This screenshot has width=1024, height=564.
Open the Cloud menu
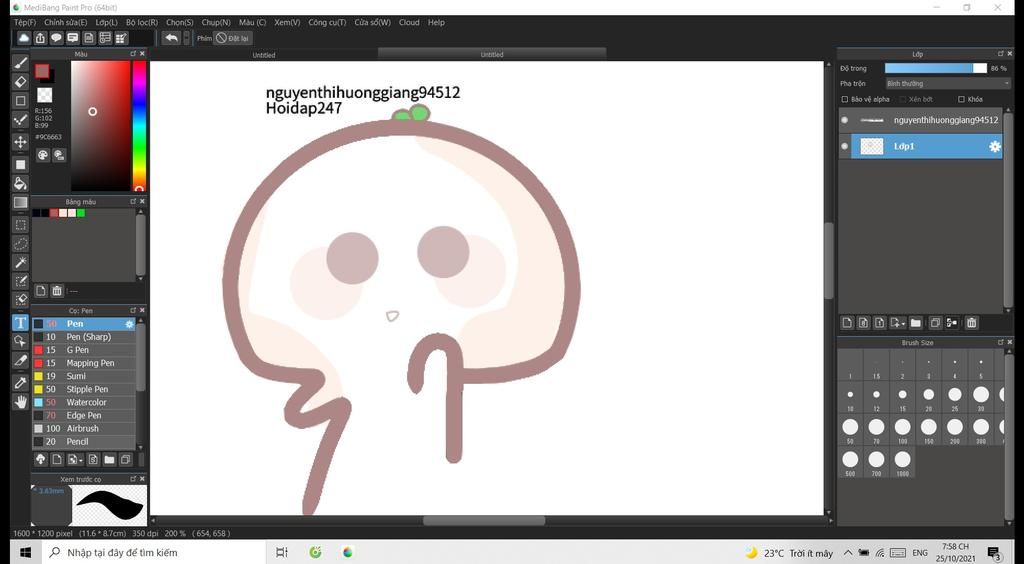409,22
